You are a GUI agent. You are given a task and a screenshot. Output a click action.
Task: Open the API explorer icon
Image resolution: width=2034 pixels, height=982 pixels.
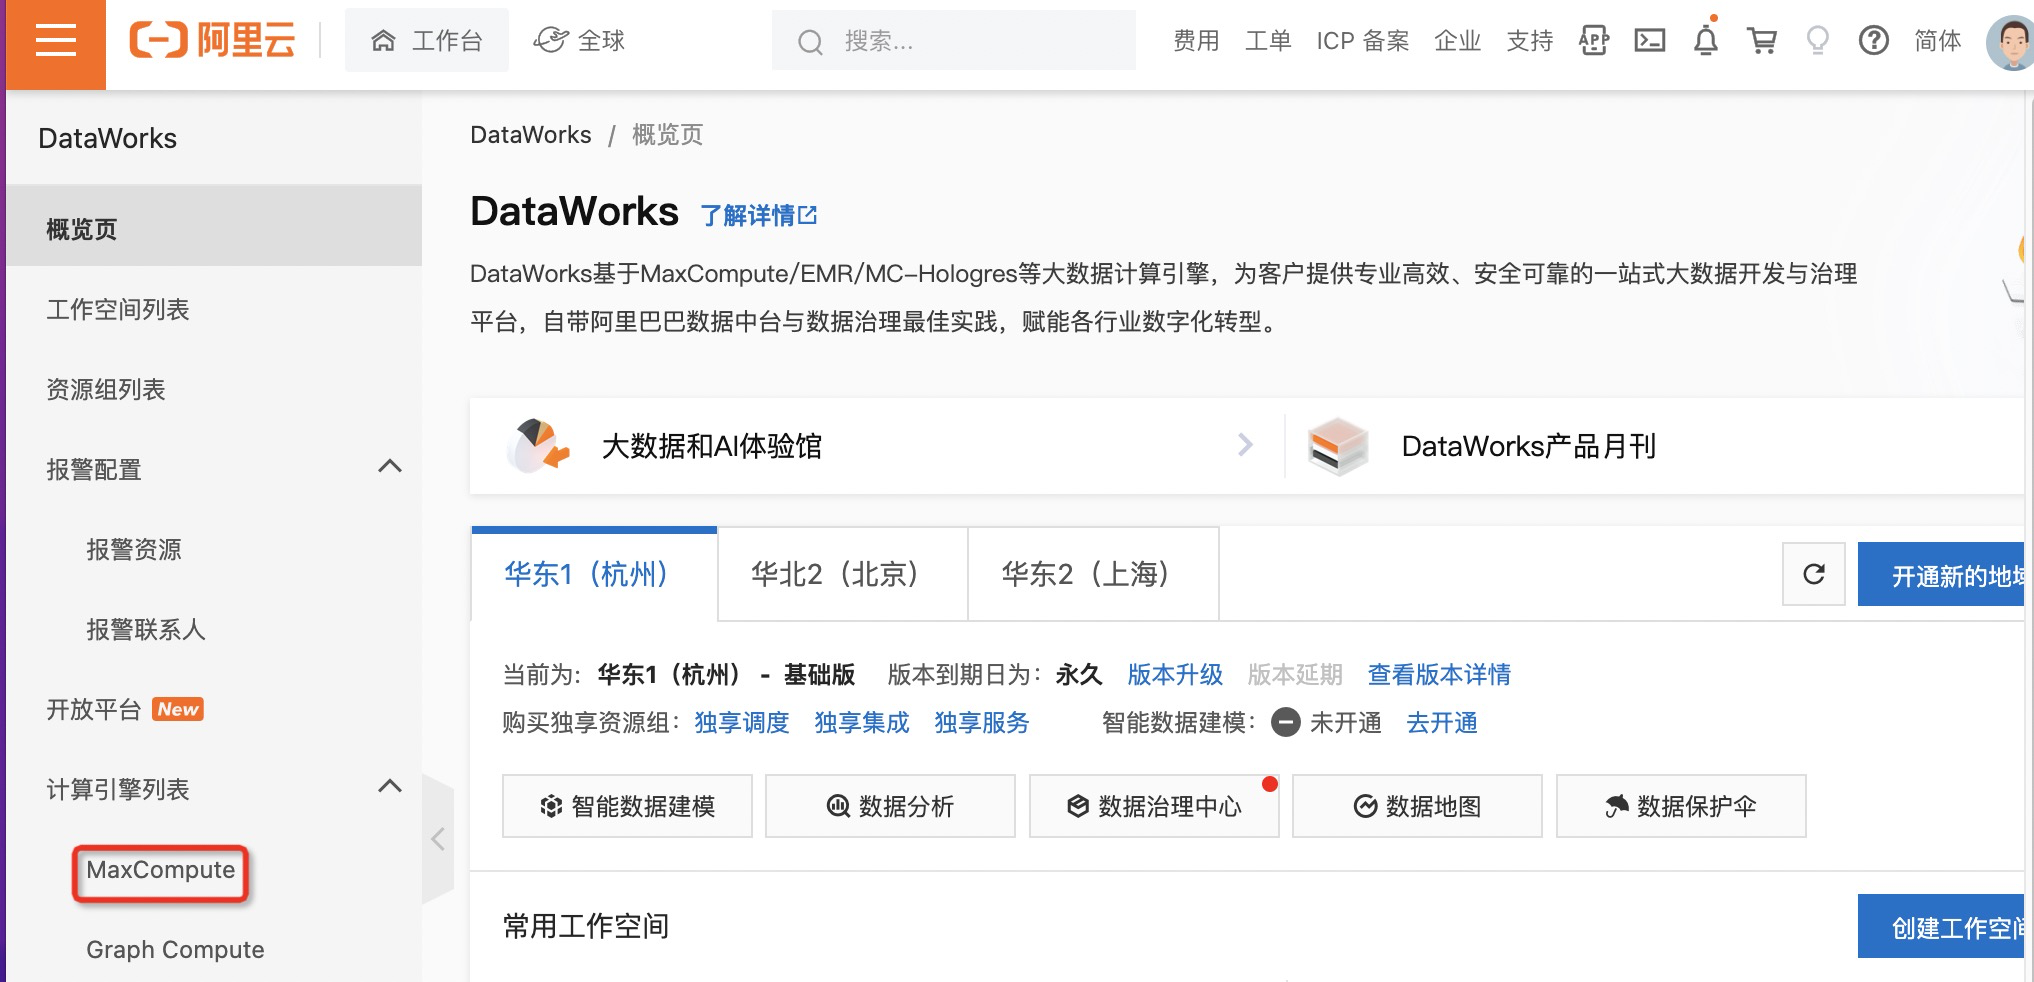pos(1593,41)
